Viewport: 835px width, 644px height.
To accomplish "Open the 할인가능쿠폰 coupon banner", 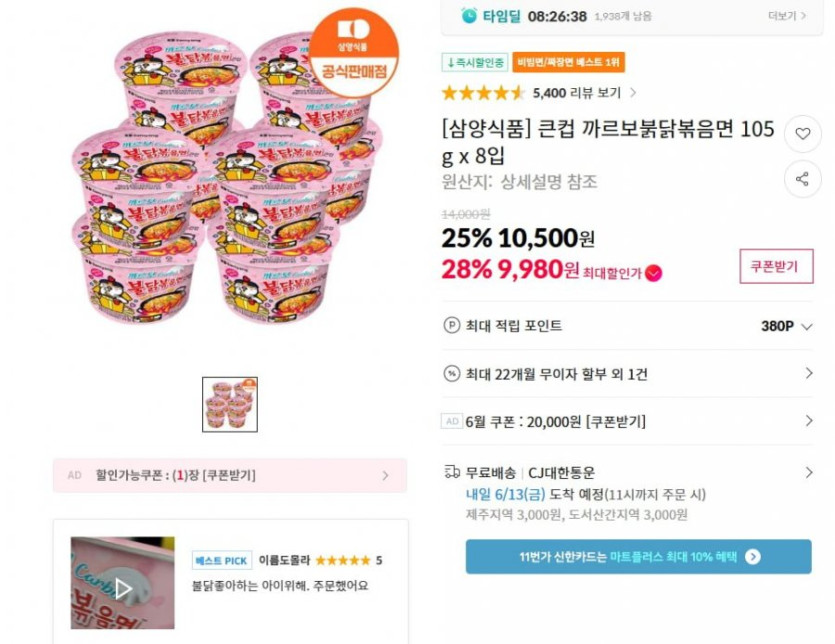I will 230,476.
